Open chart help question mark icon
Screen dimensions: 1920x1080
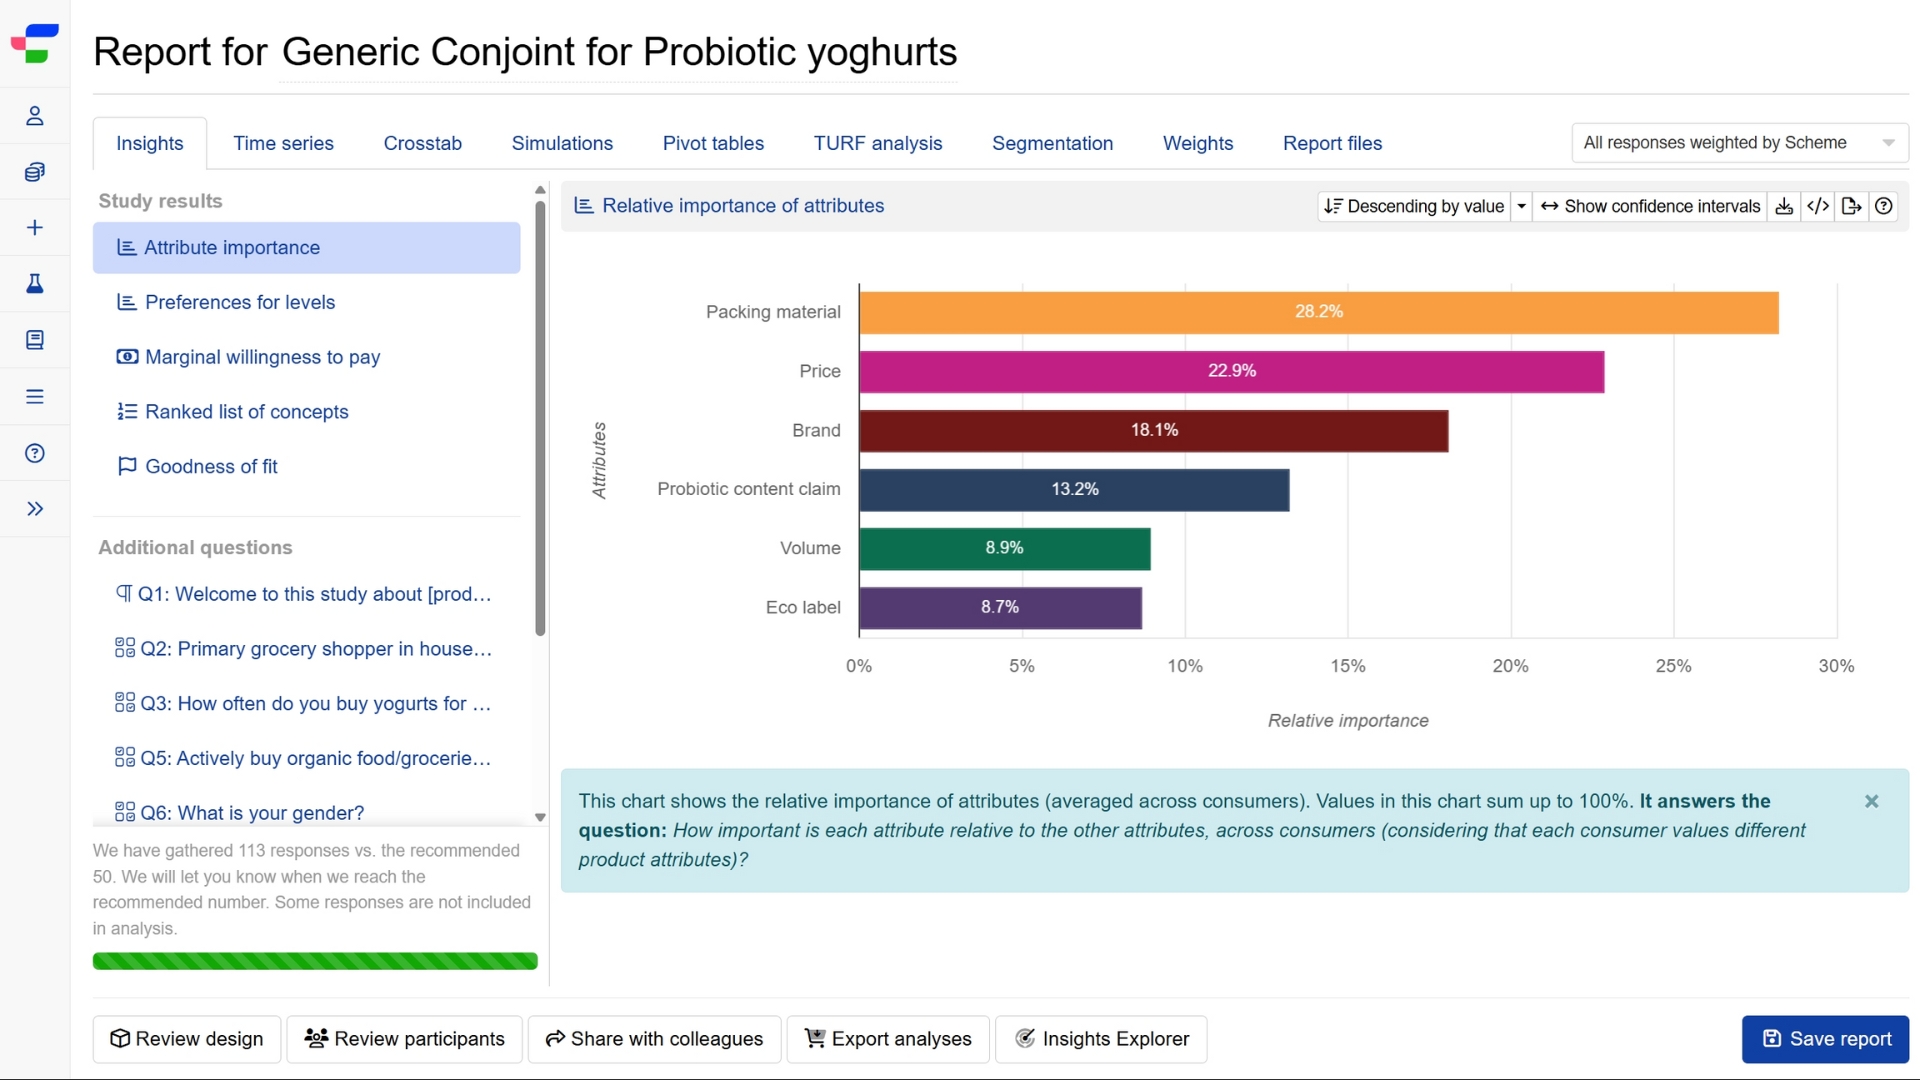pyautogui.click(x=1884, y=206)
